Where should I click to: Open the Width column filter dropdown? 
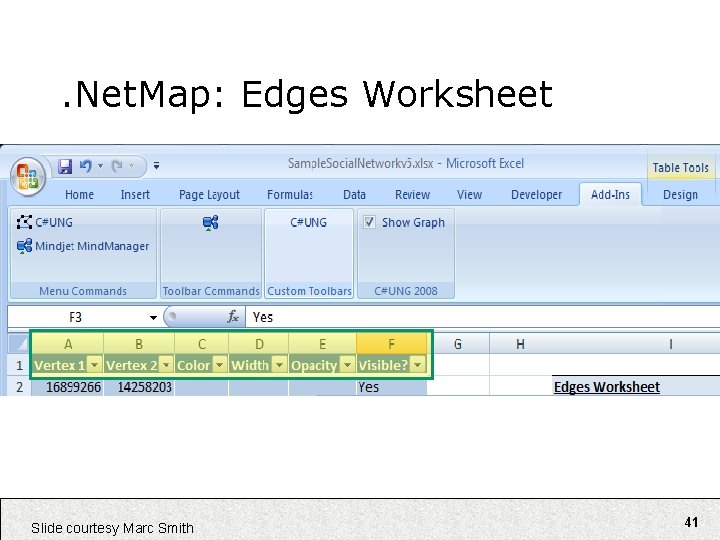click(279, 365)
